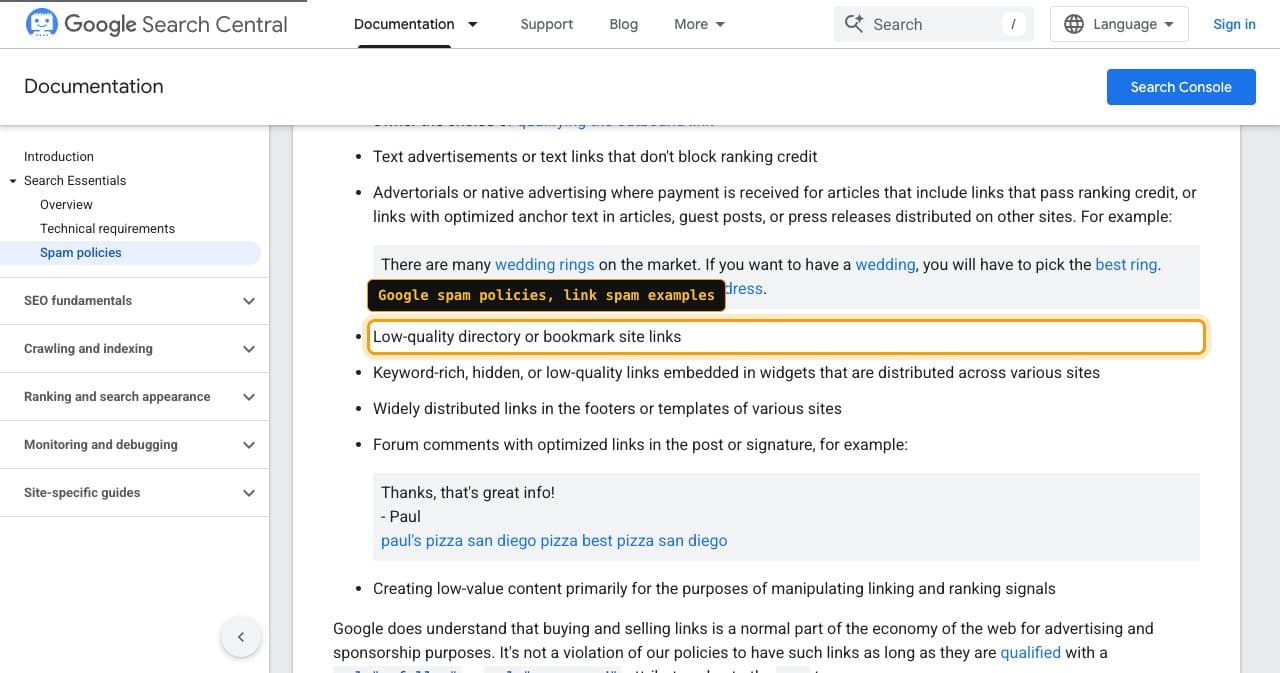Click 'Widely distributed links in the footers' item
1280x673 pixels.
[607, 409]
